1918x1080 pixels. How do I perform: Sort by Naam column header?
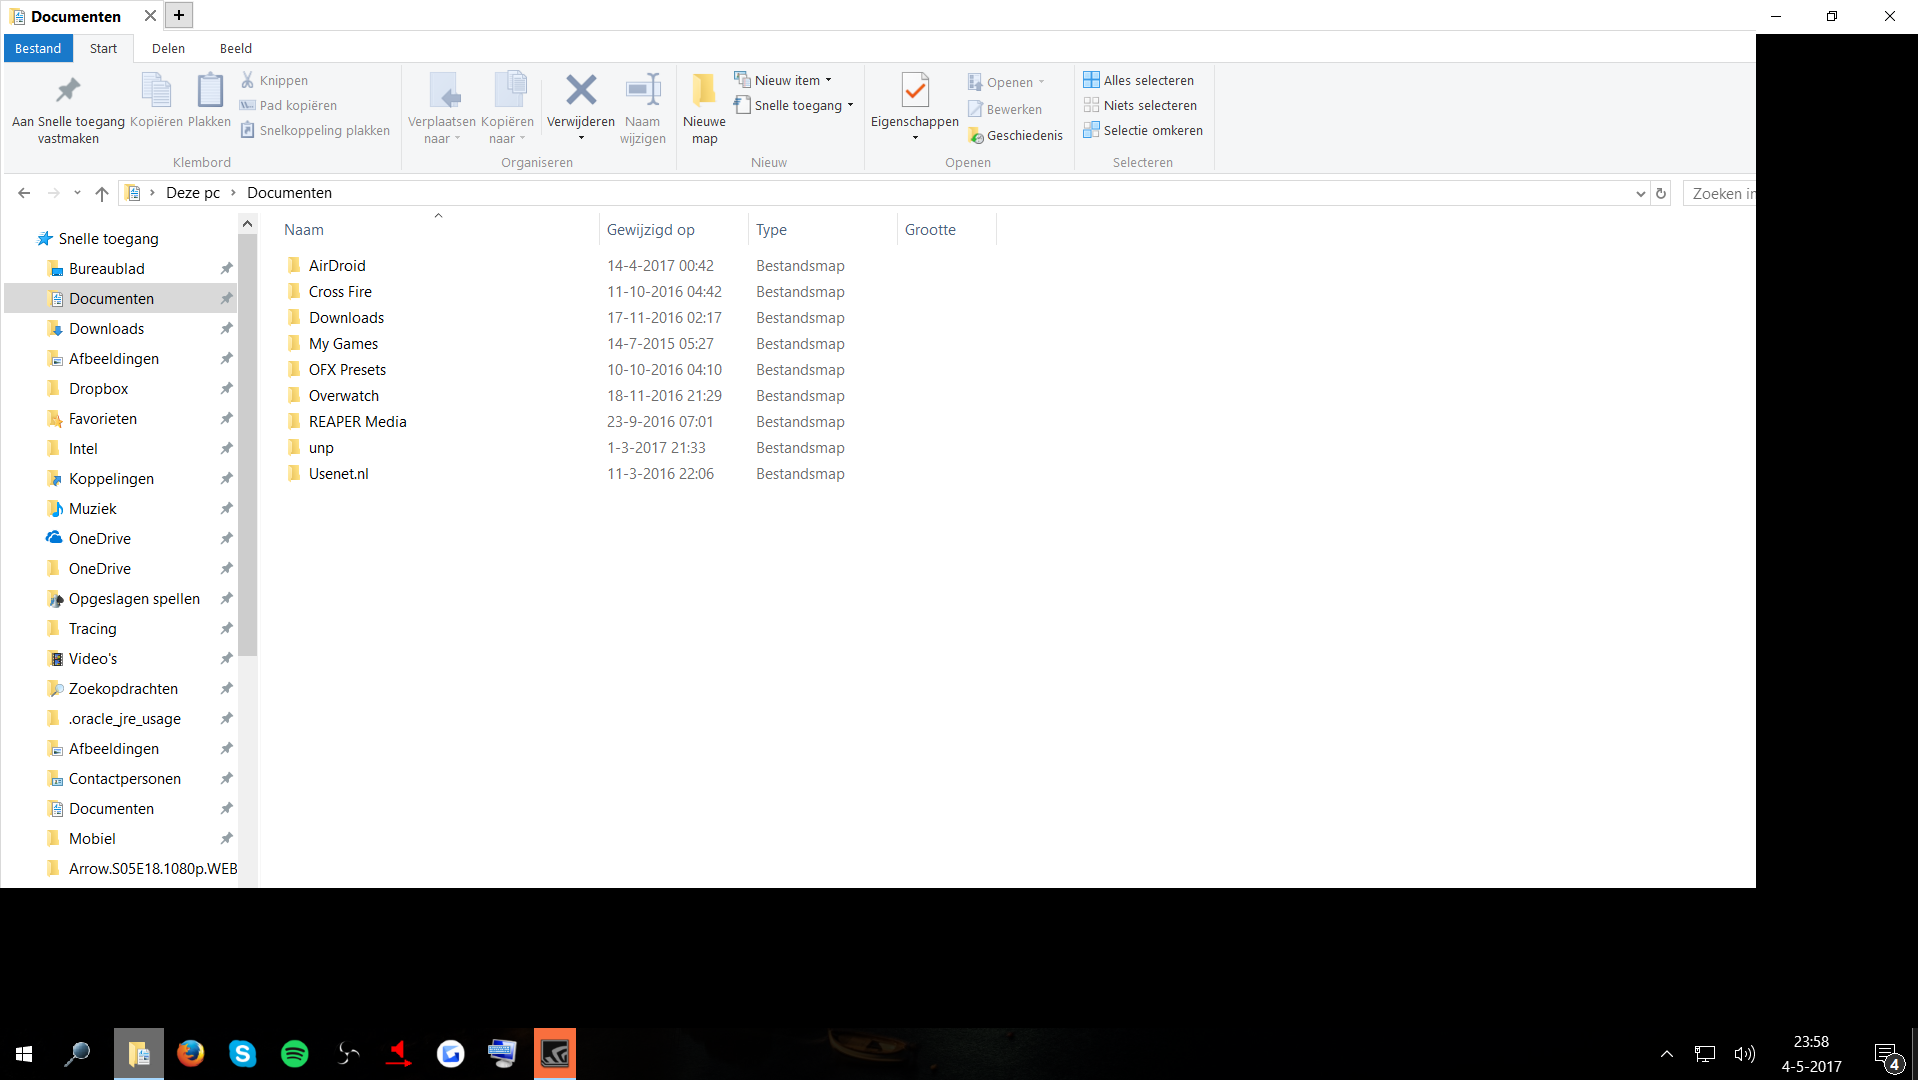tap(438, 229)
